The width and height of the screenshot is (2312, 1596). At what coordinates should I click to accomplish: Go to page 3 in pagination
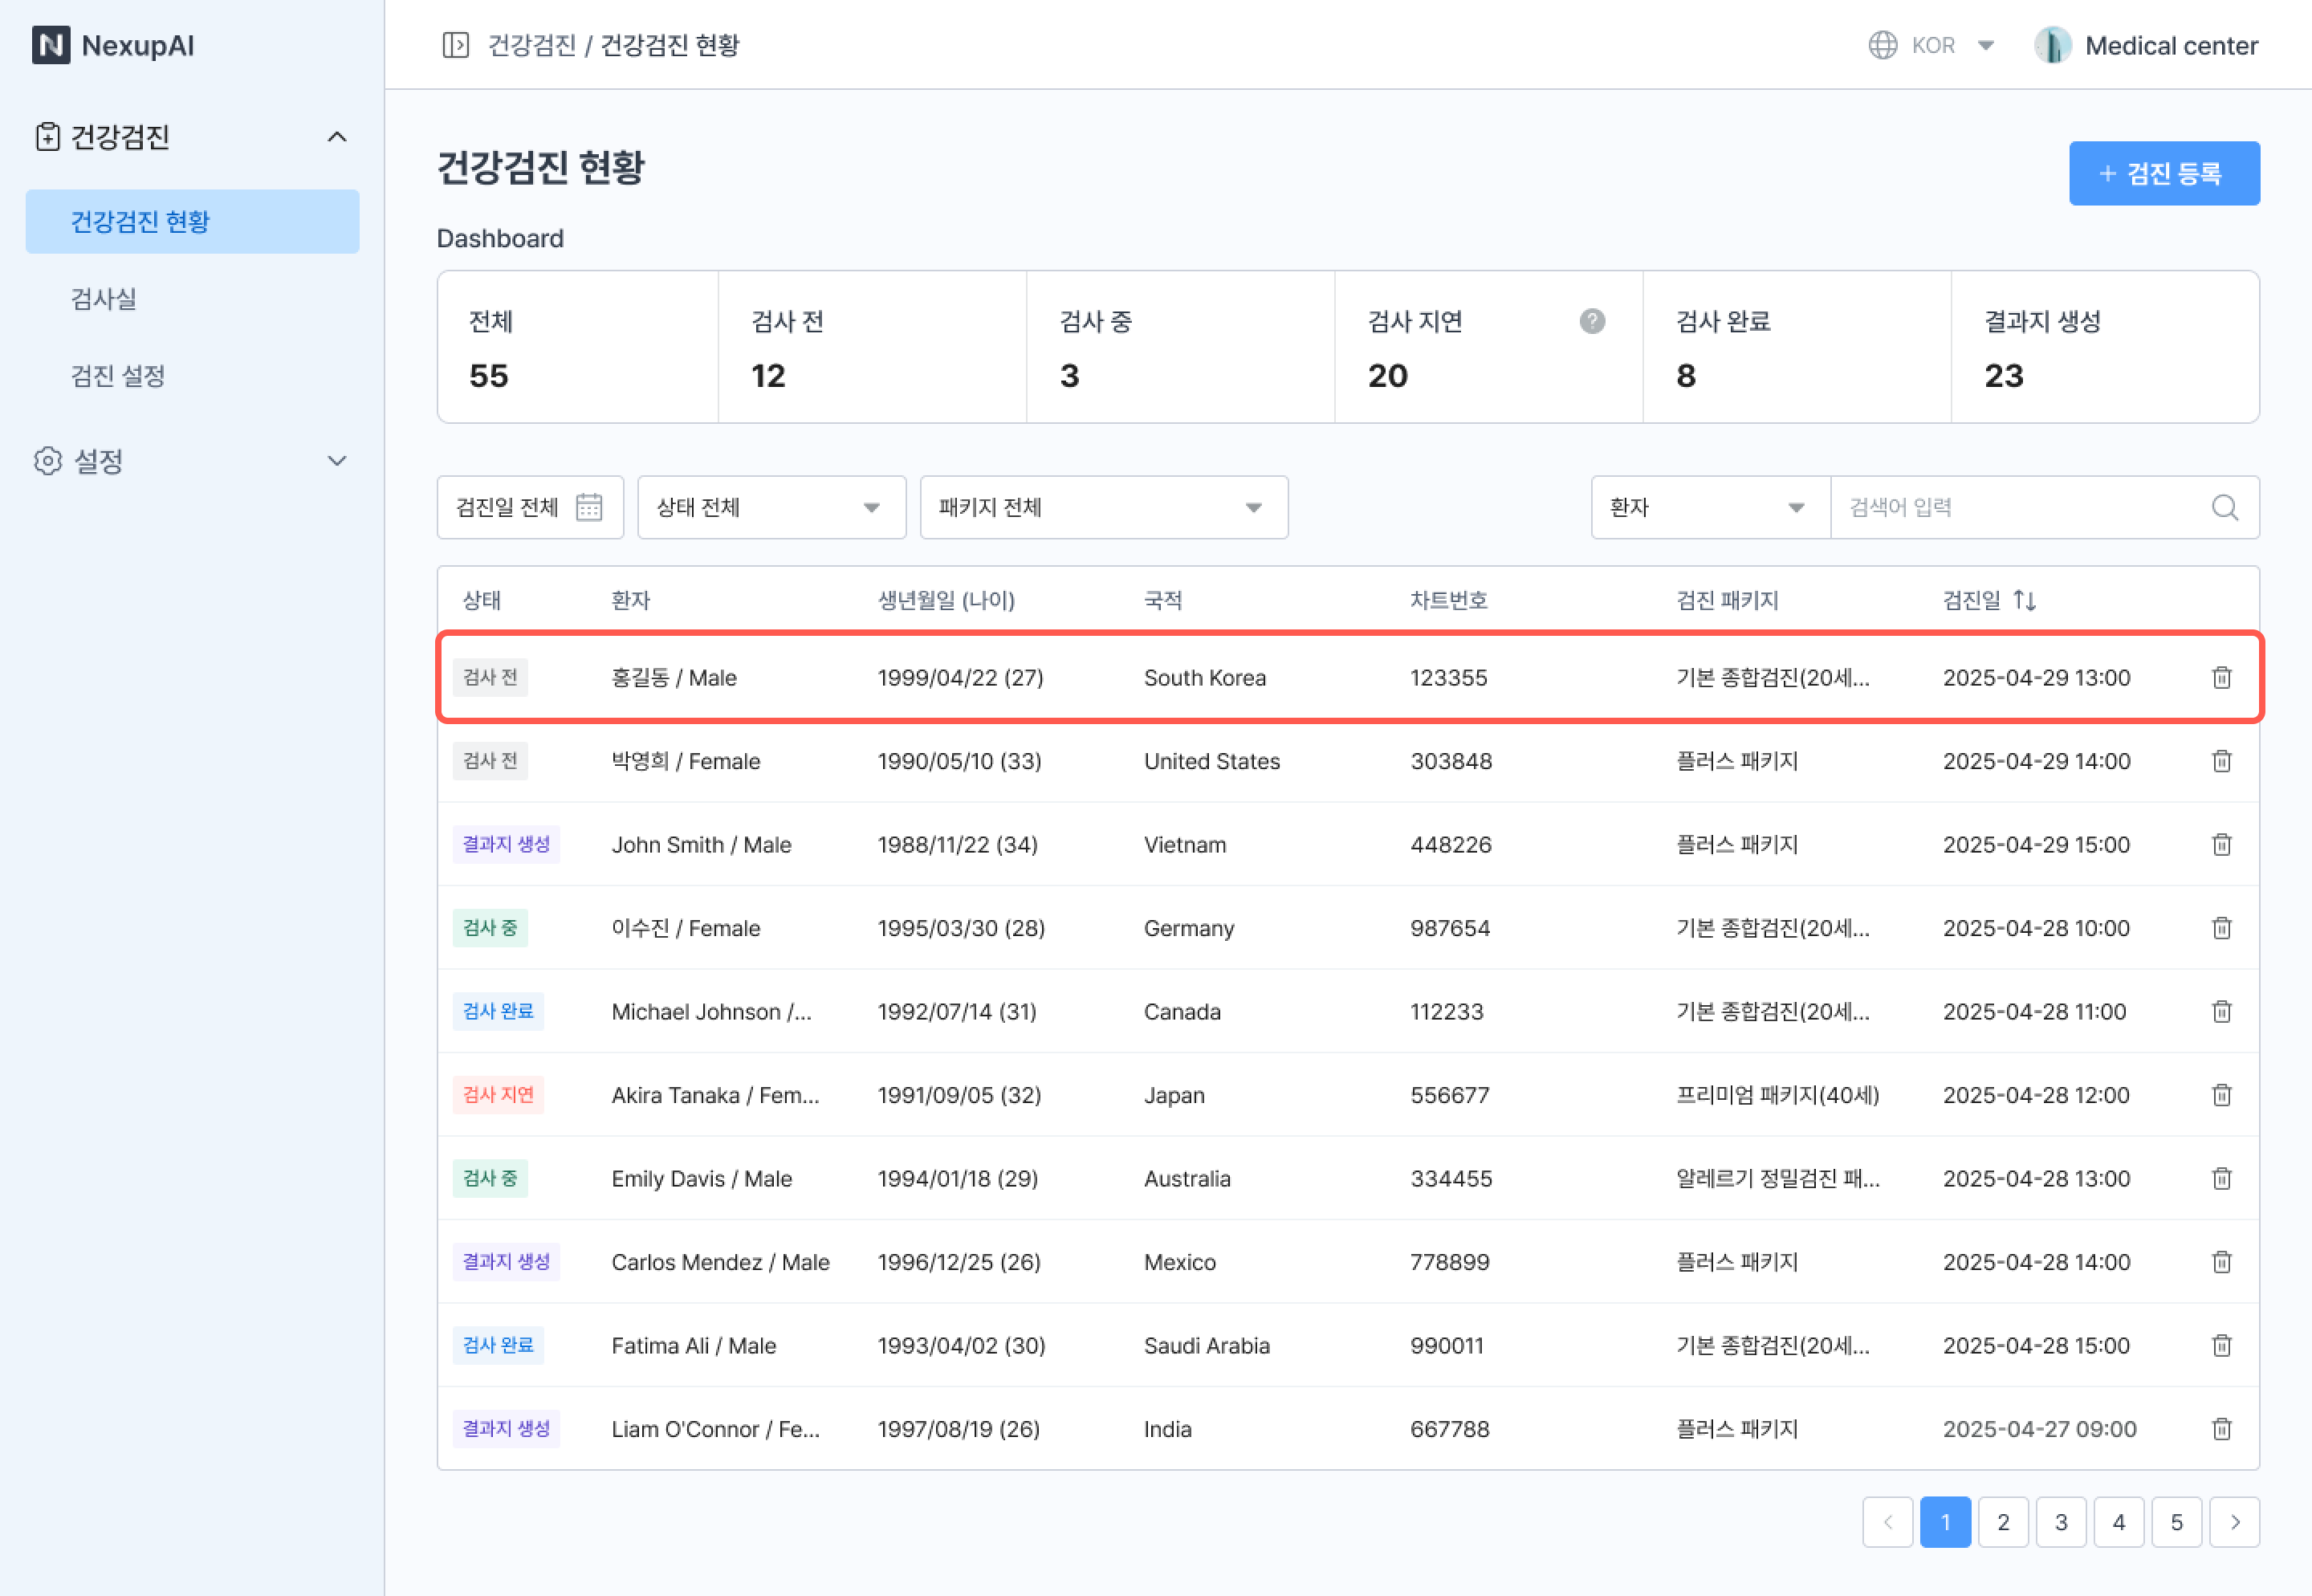click(x=2060, y=1521)
